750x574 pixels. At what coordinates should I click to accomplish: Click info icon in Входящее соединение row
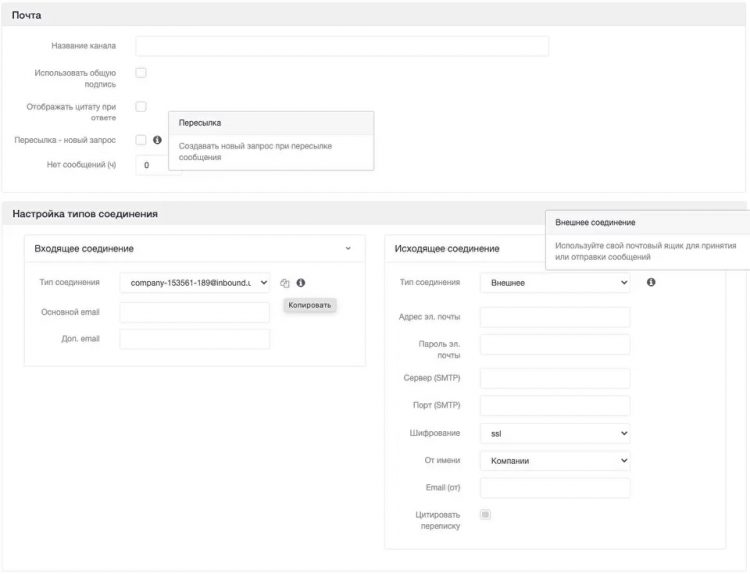click(300, 283)
